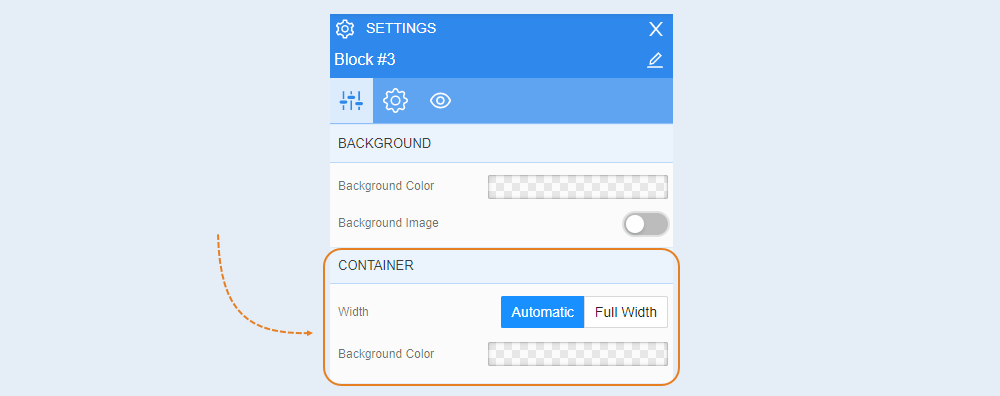Toggle the Background Image switch on
The width and height of the screenshot is (1000, 396).
[645, 224]
